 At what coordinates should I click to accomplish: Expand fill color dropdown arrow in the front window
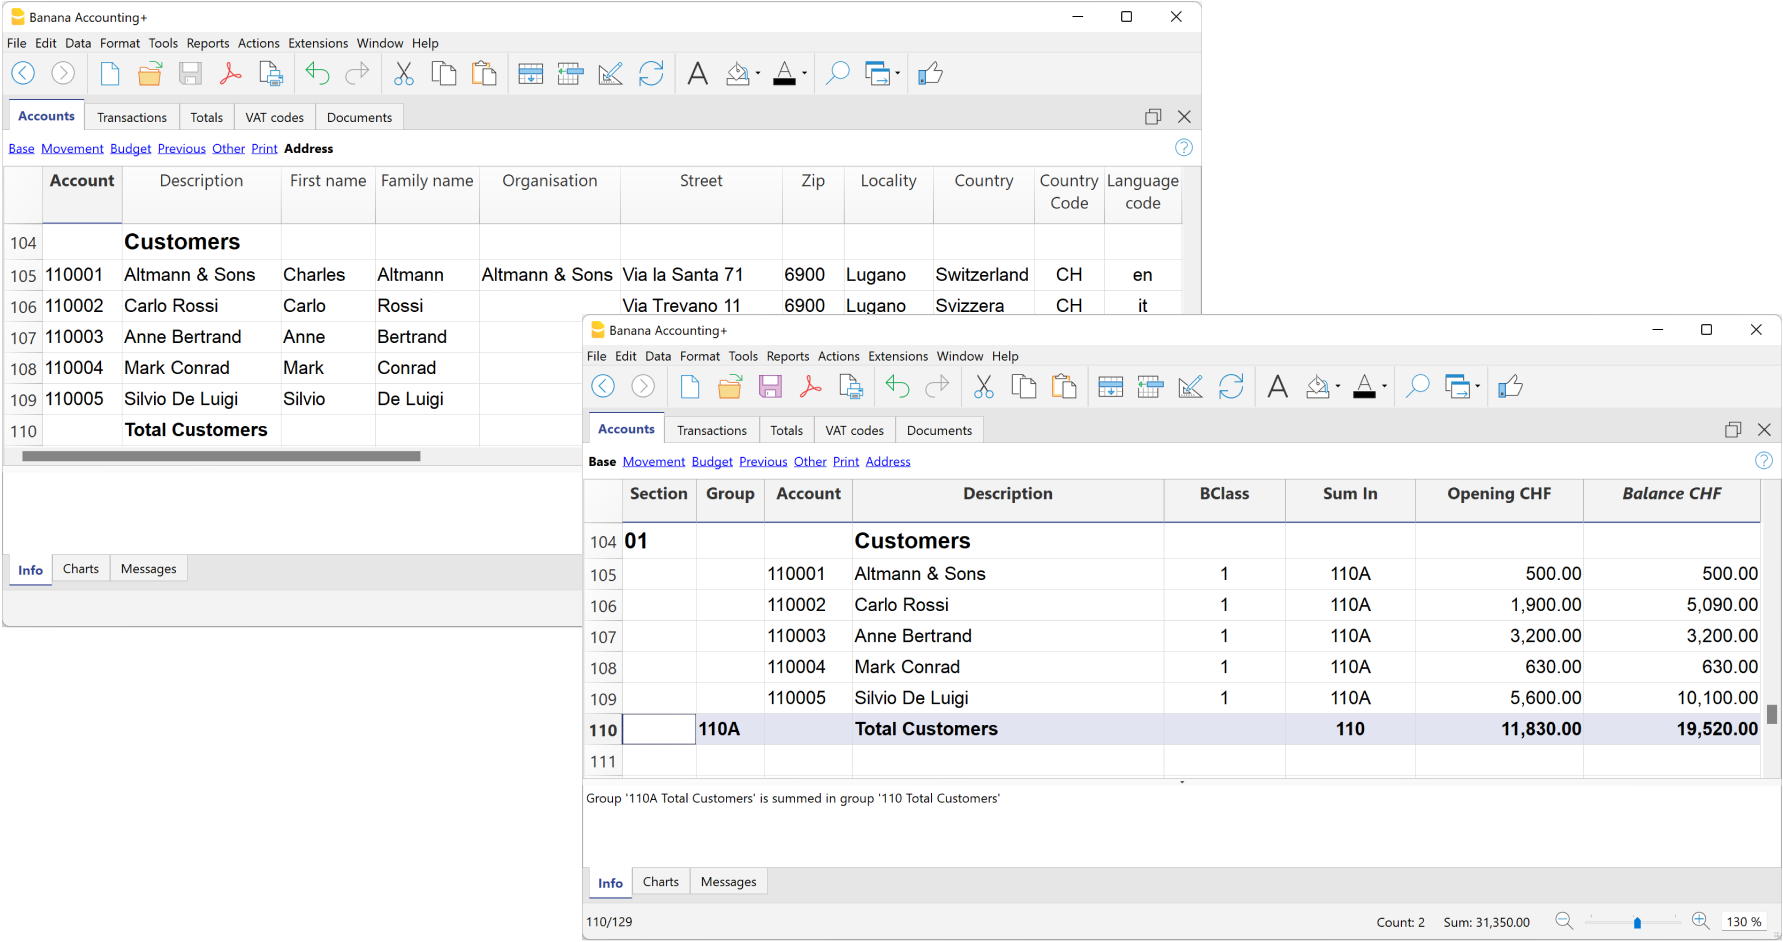(x=1338, y=387)
